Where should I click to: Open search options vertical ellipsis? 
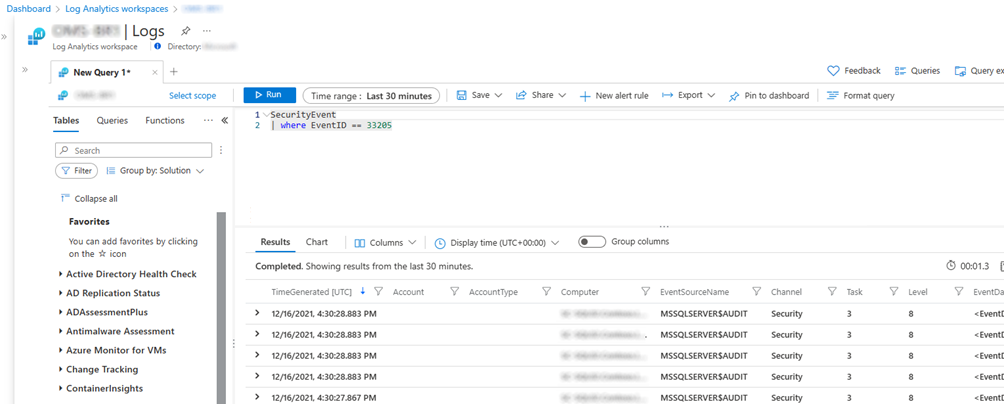(x=221, y=150)
